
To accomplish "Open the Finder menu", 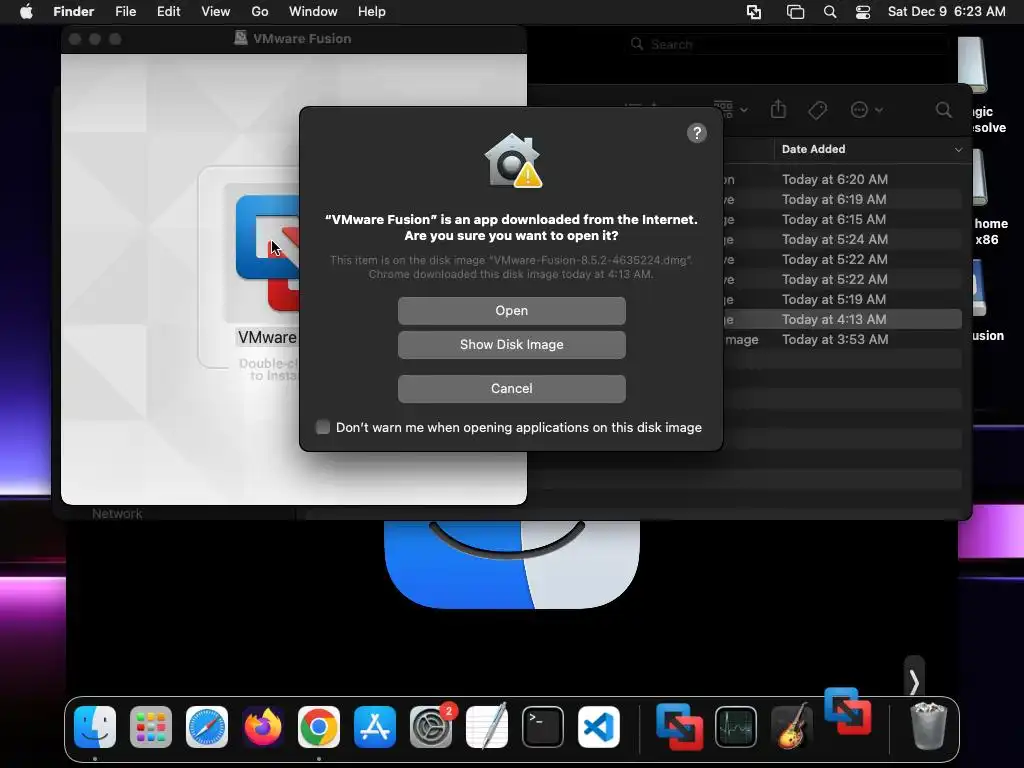I will (x=73, y=12).
